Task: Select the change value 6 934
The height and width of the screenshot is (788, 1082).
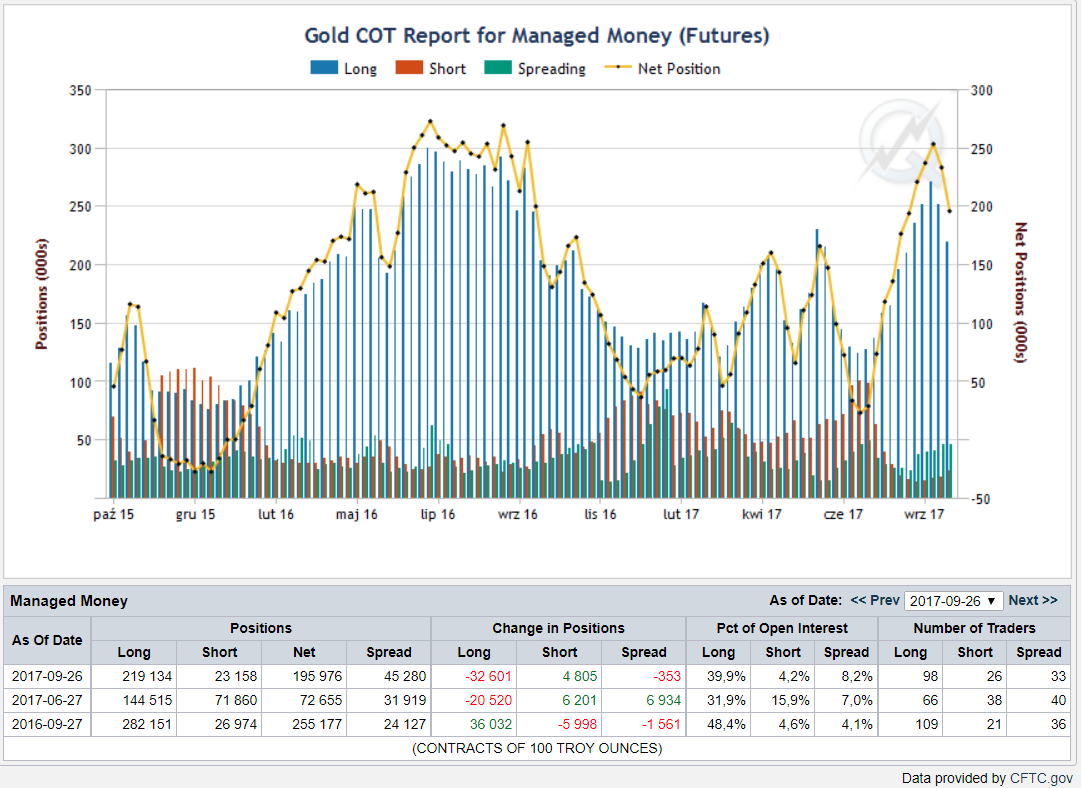Action: click(x=663, y=700)
